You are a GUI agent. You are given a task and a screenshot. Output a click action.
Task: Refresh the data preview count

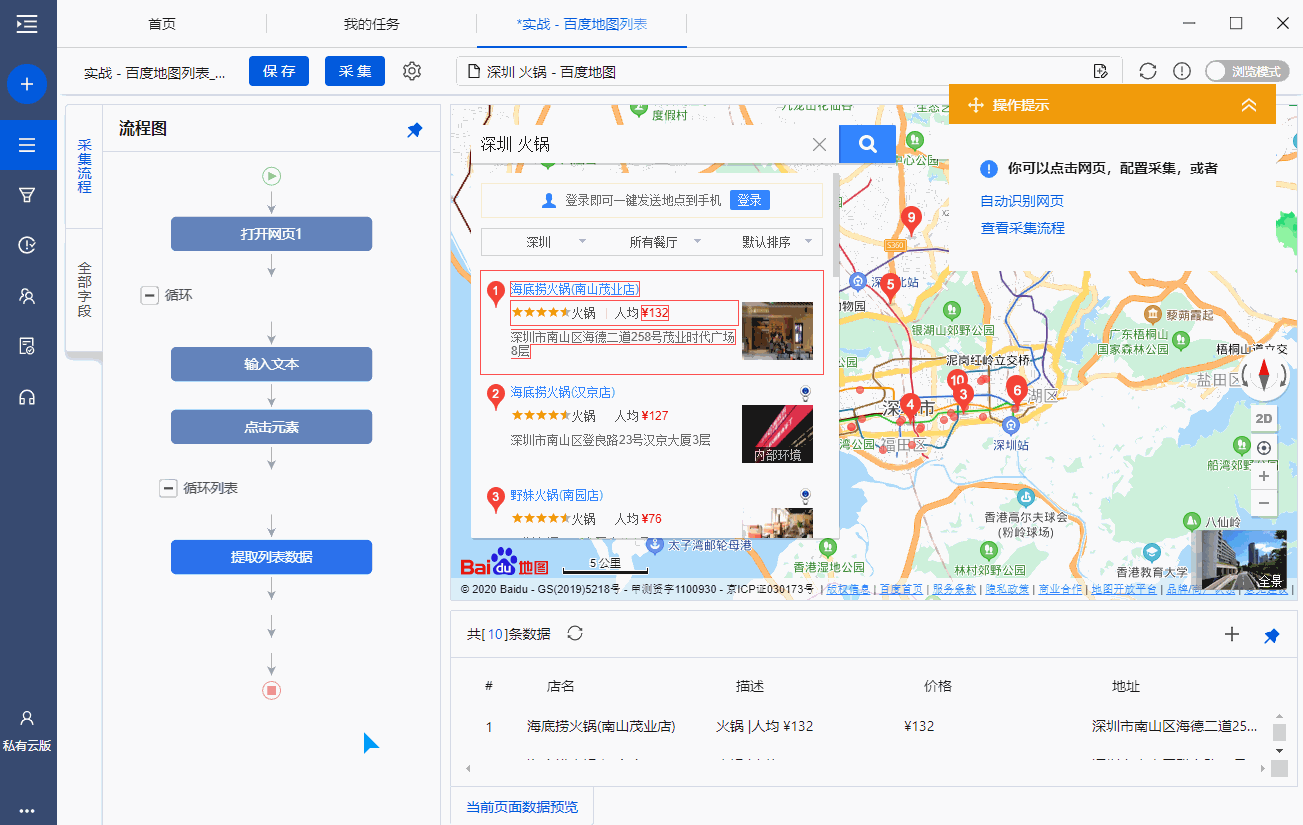tap(575, 633)
